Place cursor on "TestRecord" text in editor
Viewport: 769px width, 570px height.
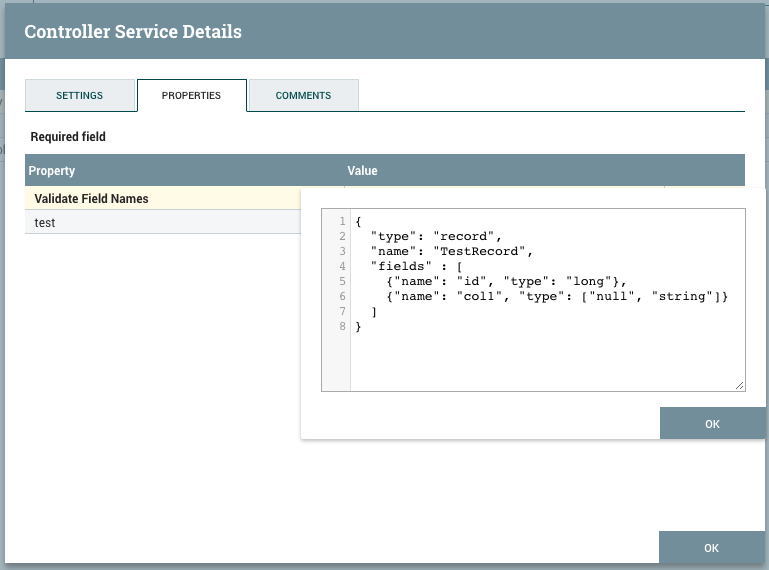tap(480, 251)
